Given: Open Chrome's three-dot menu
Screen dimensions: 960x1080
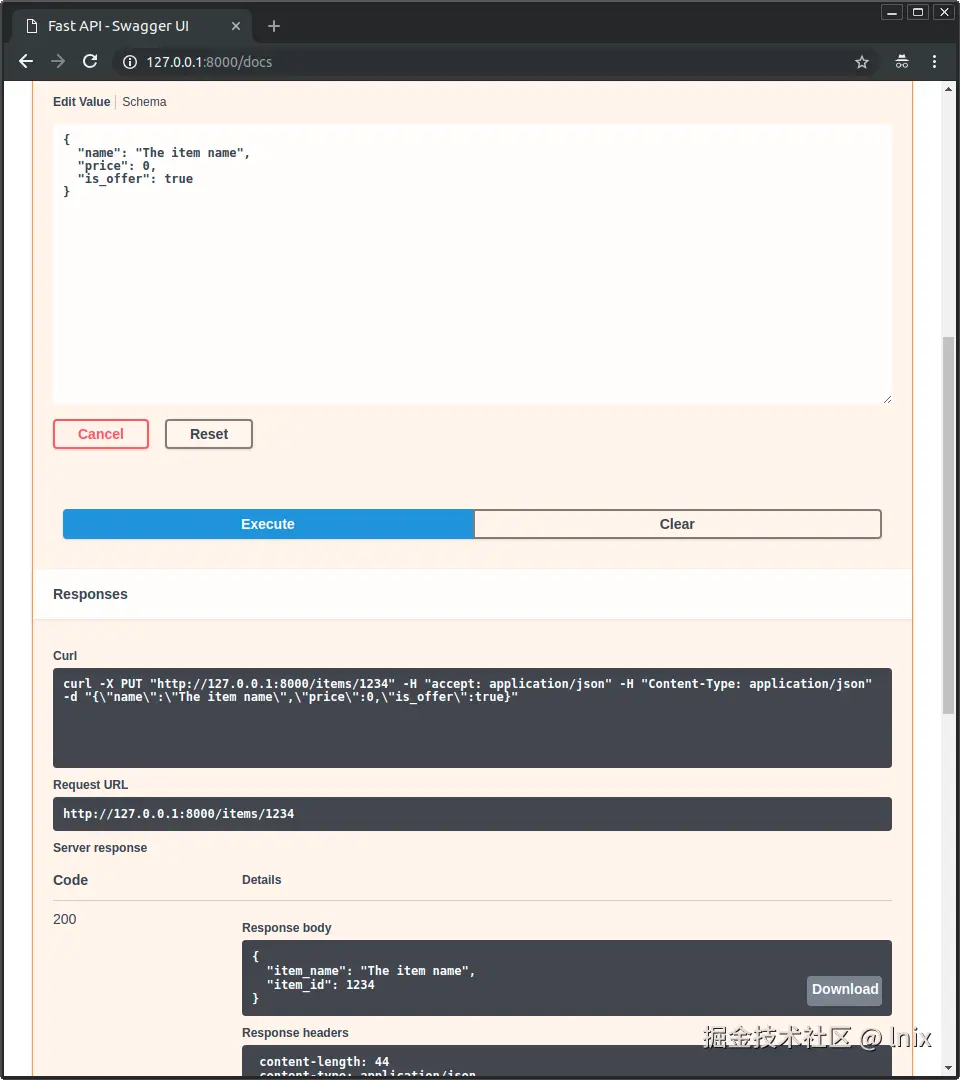Looking at the screenshot, I should (x=934, y=61).
